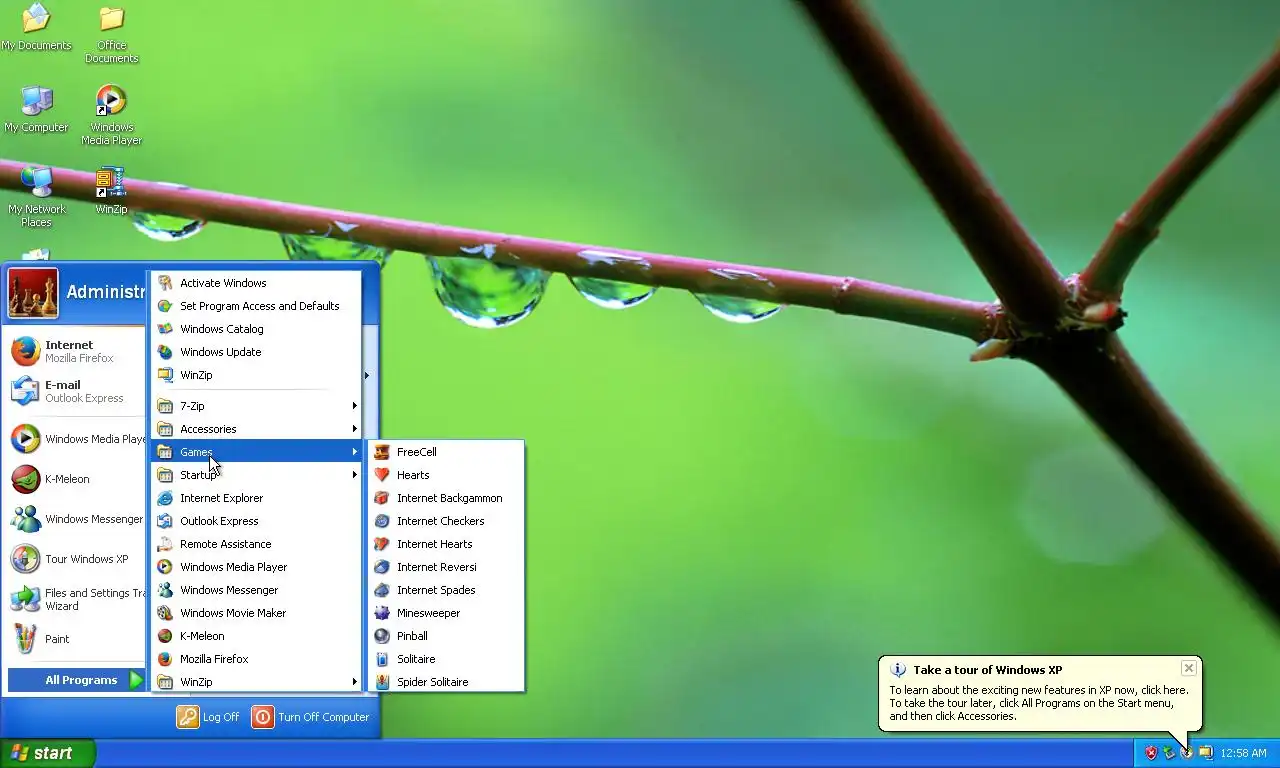Click the tour balloon message text

click(1039, 703)
